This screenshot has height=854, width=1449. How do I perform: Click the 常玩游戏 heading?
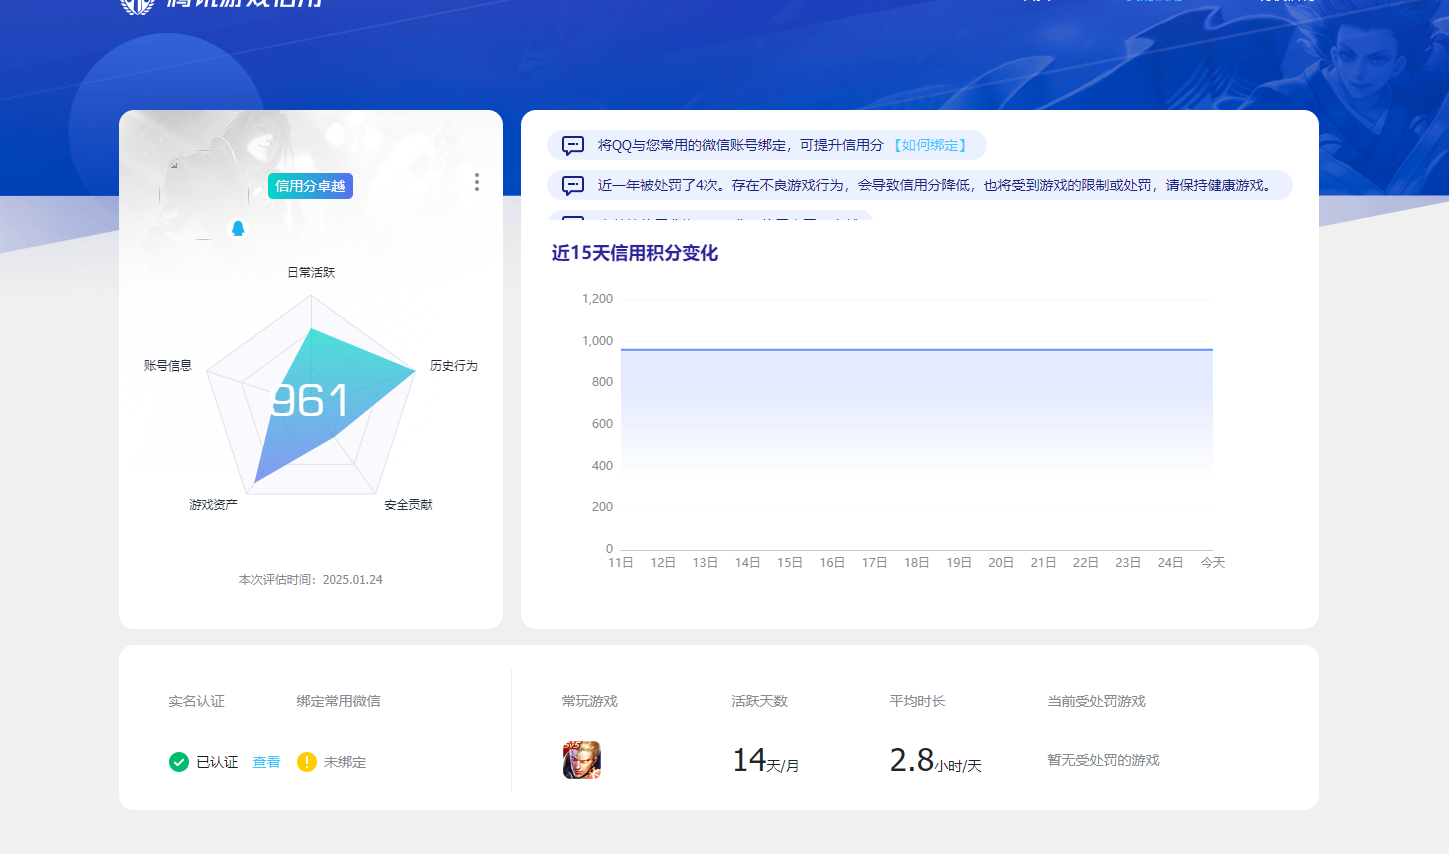(590, 701)
